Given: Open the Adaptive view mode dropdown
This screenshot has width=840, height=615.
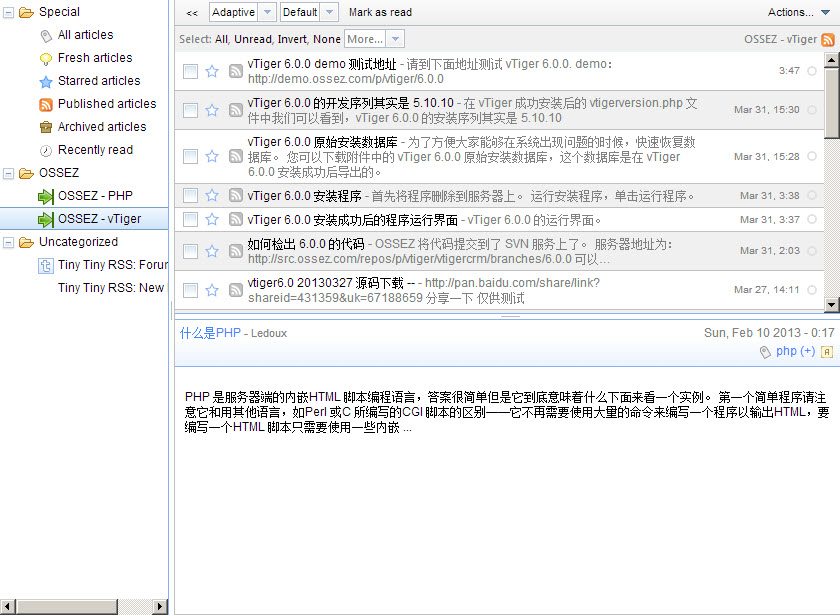Looking at the screenshot, I should pos(242,12).
